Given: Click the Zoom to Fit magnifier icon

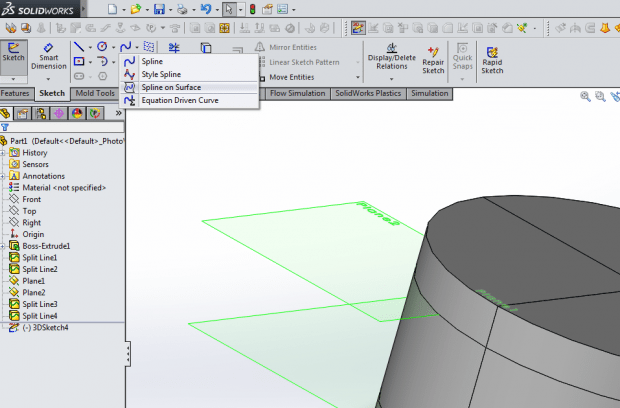Looking at the screenshot, I should [x=585, y=96].
